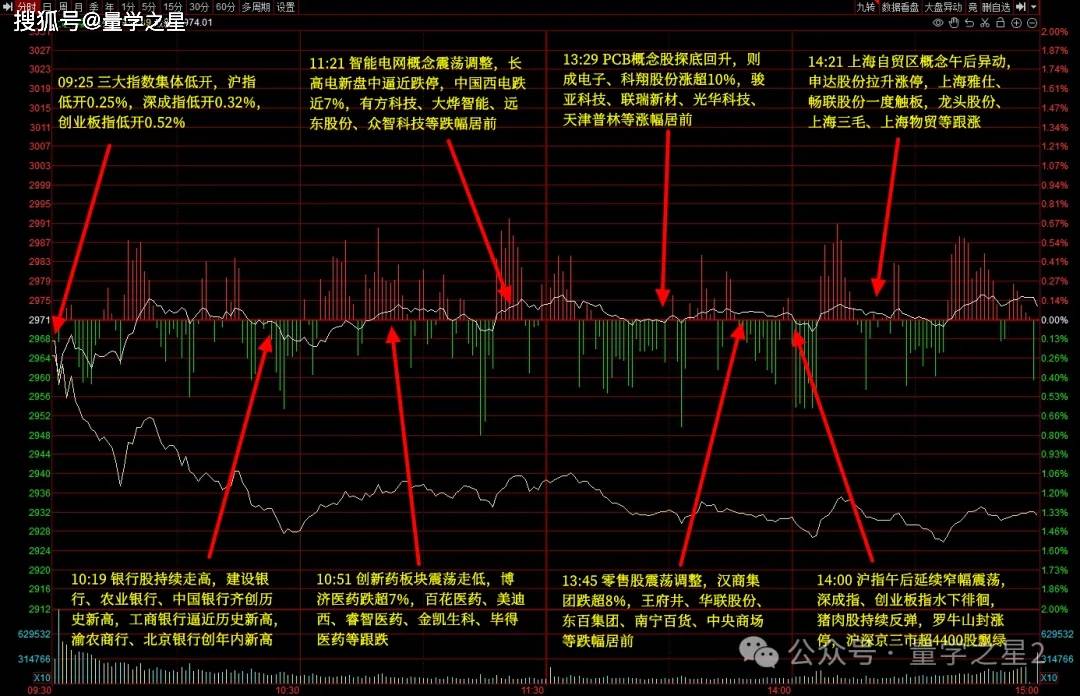Click the arrow-to-bar icon beside 删自选

pos(1021,7)
